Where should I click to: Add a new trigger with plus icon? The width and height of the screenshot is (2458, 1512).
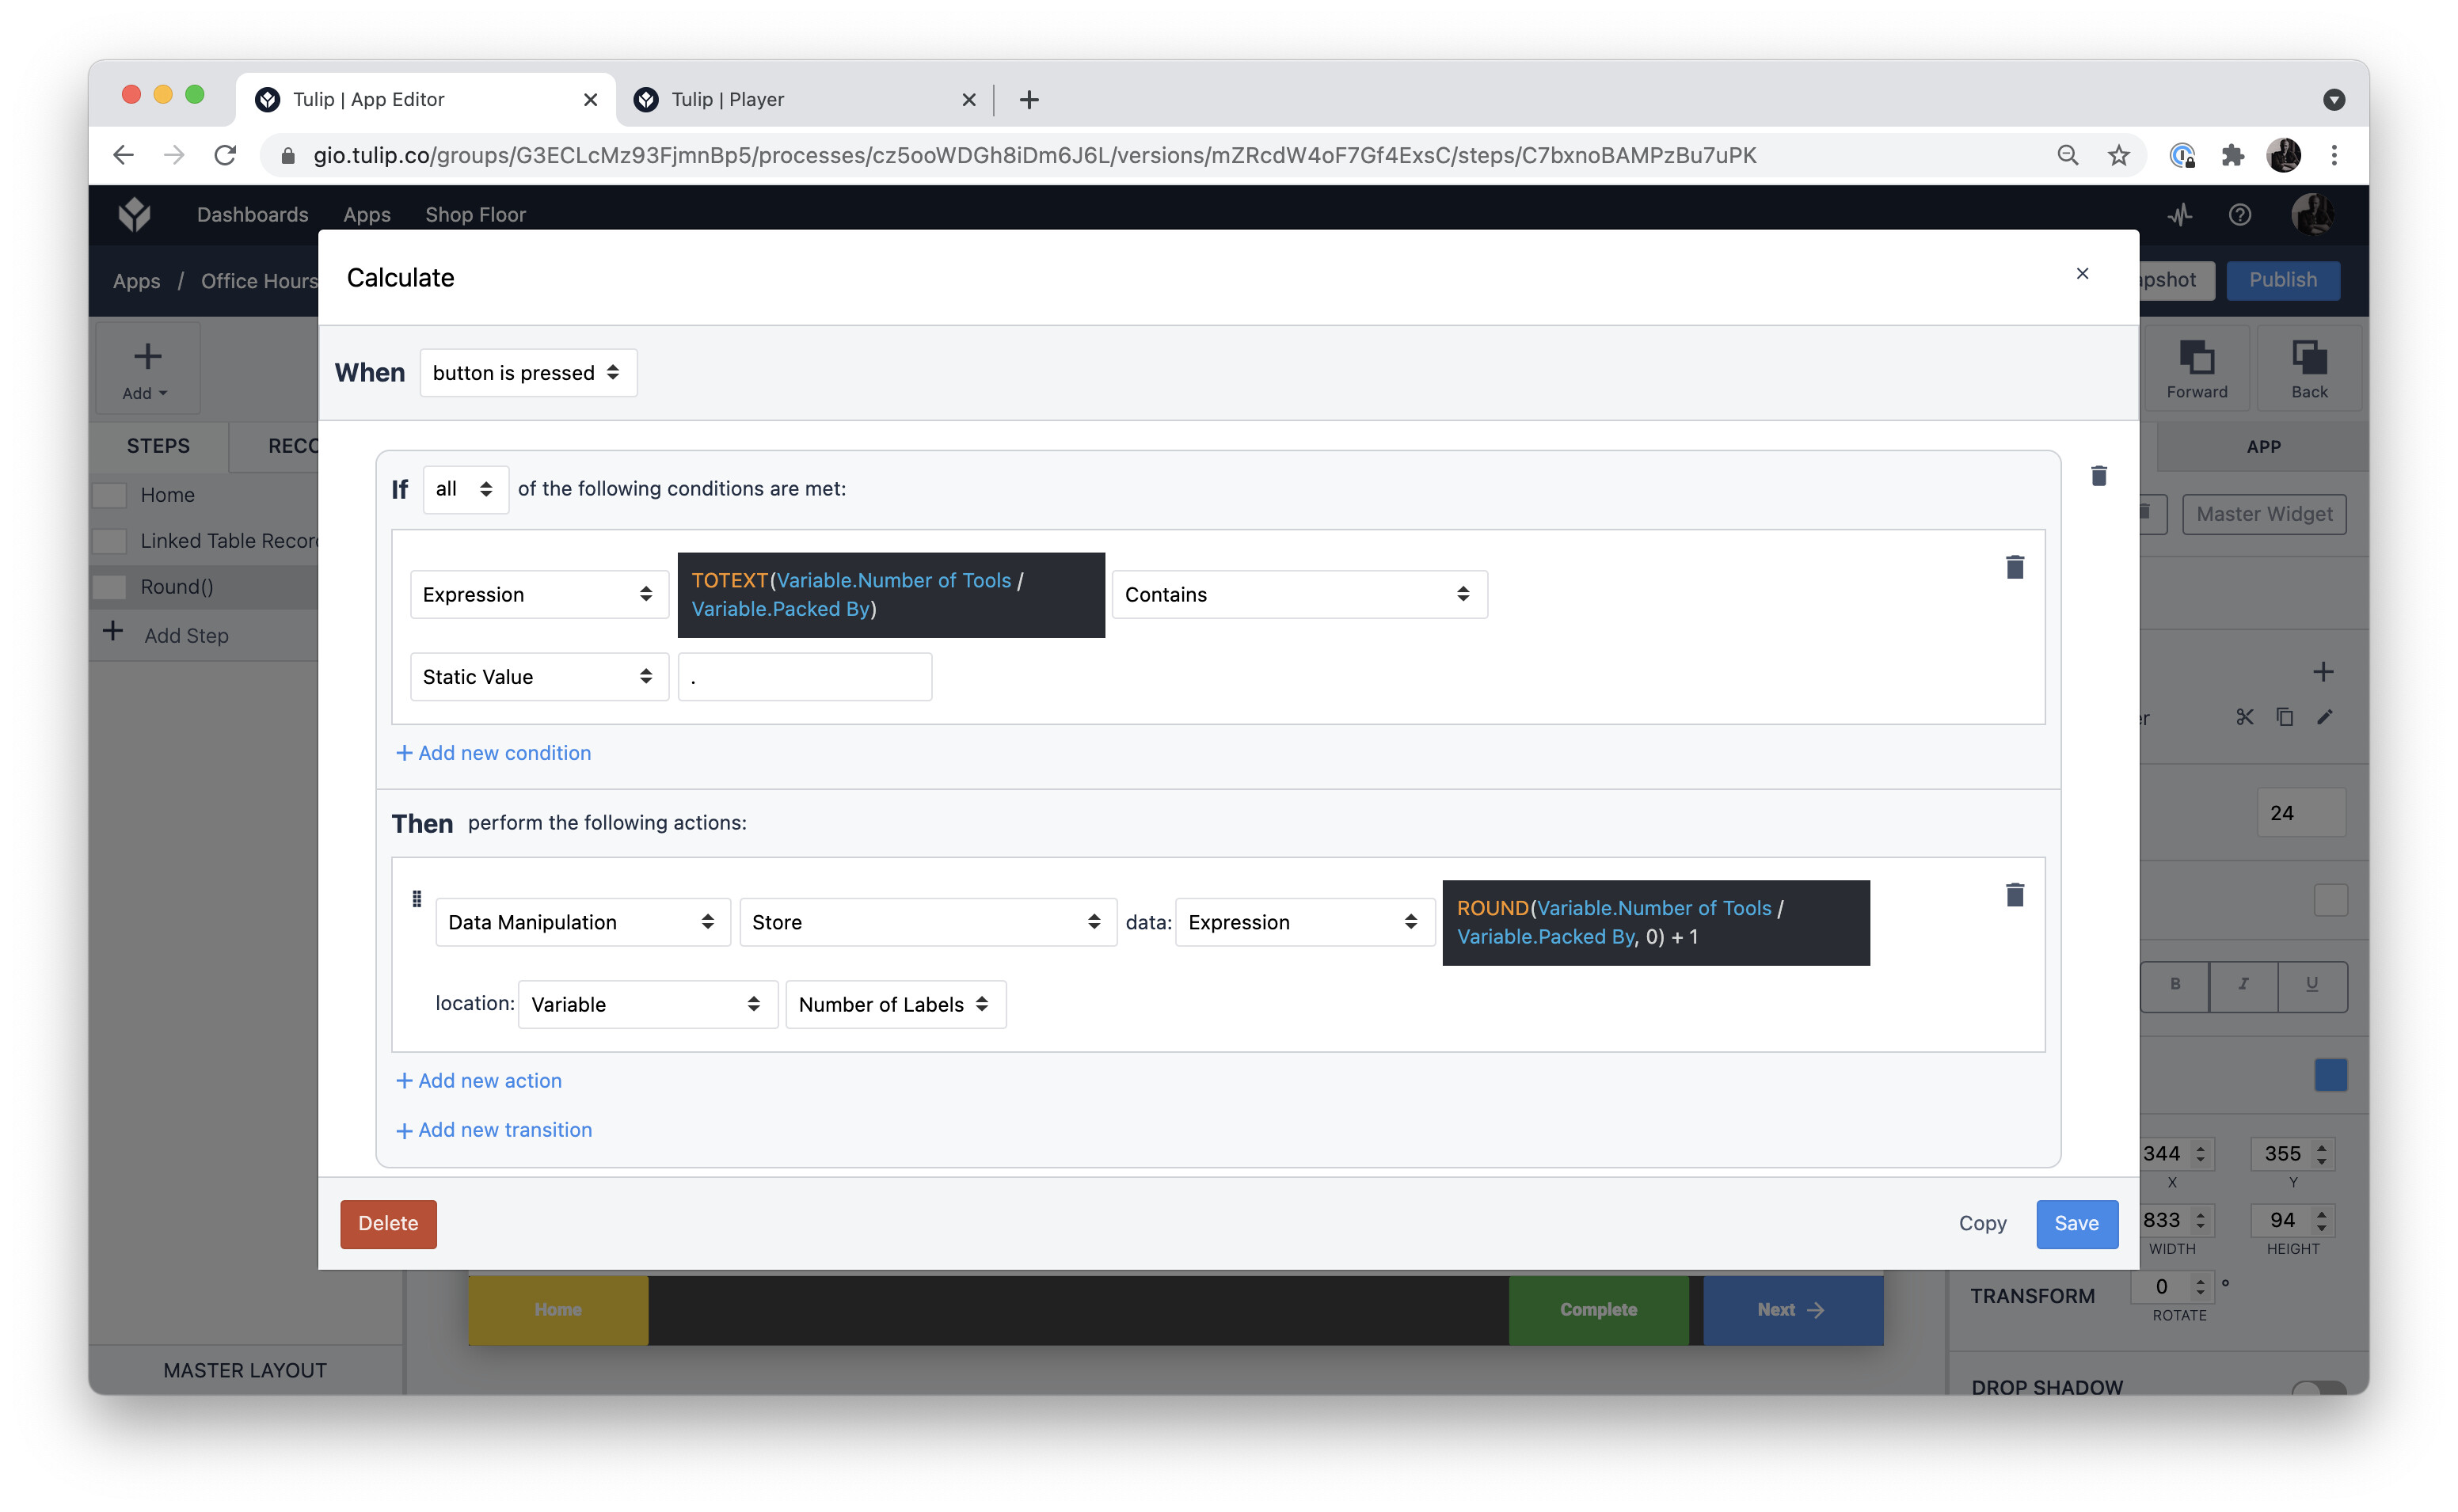2323,672
